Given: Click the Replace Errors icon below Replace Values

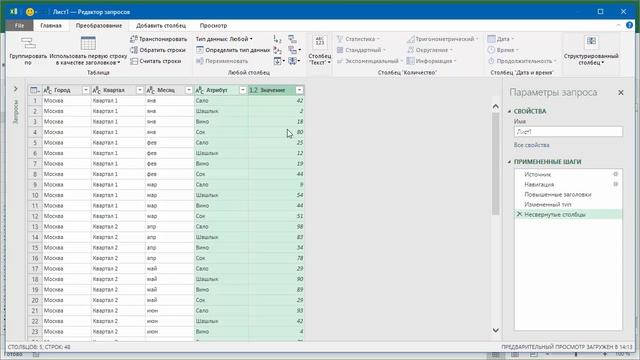Looking at the screenshot, I should coord(278,50).
